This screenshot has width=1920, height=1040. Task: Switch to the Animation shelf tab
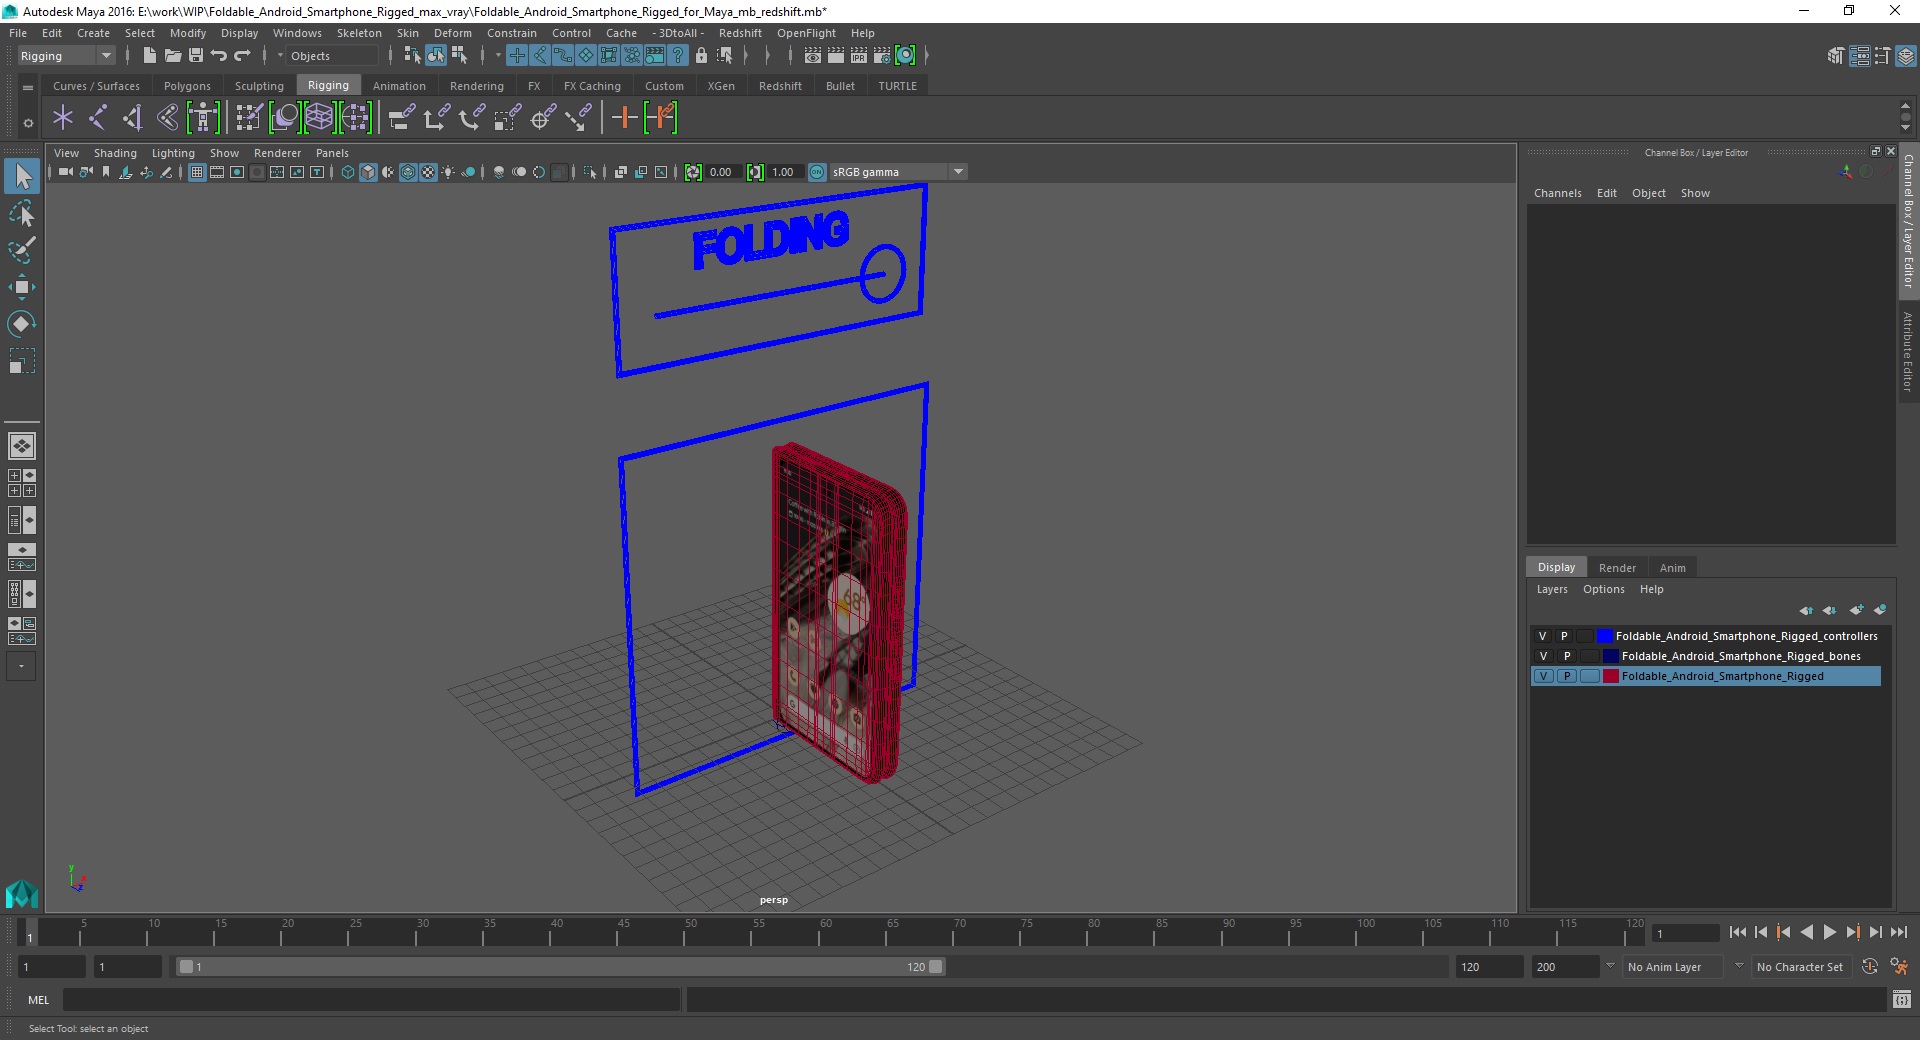[x=399, y=86]
